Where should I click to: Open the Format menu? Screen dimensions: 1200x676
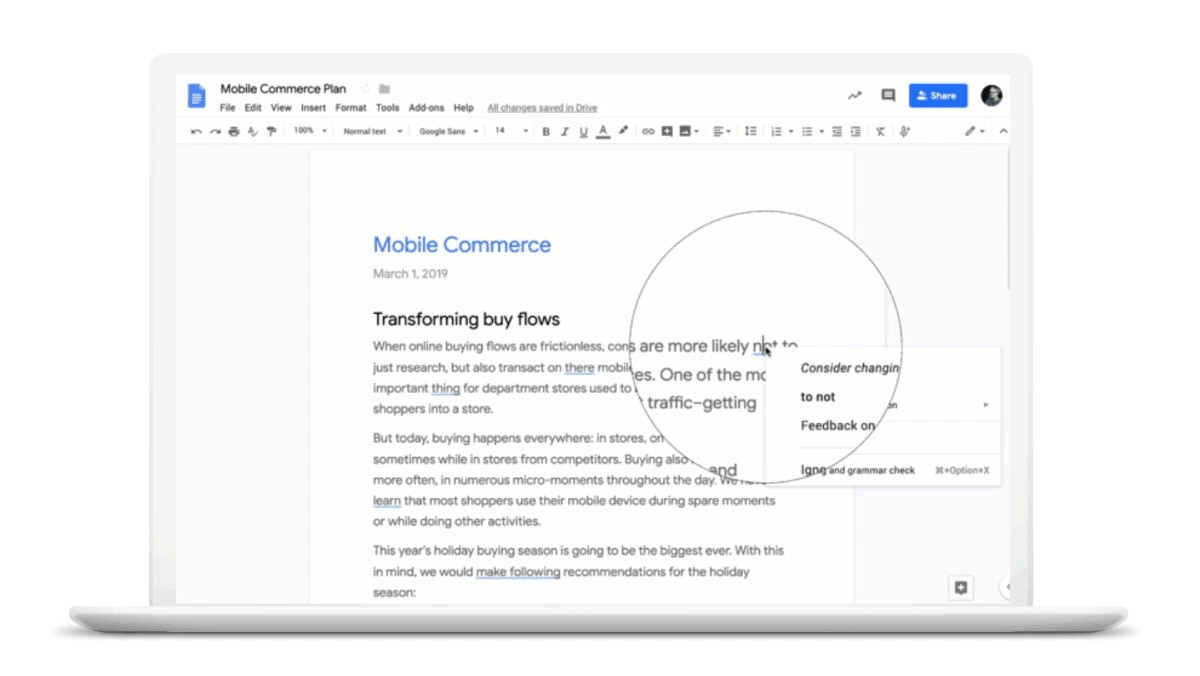[351, 108]
